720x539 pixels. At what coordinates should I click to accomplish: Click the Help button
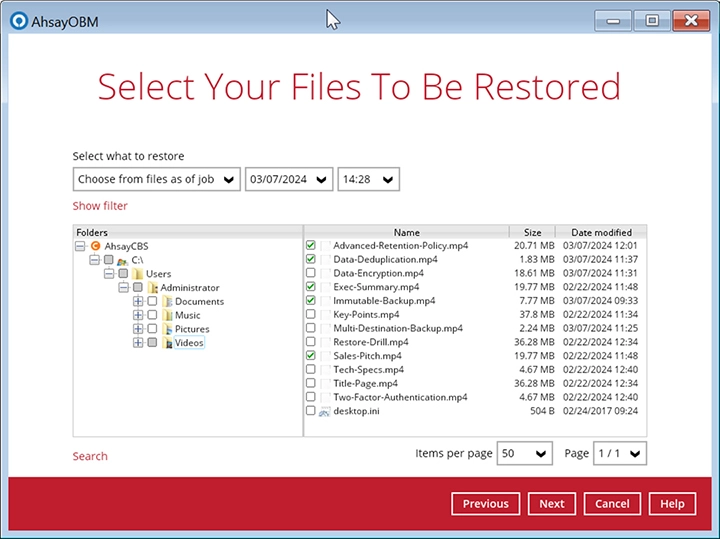click(x=672, y=504)
